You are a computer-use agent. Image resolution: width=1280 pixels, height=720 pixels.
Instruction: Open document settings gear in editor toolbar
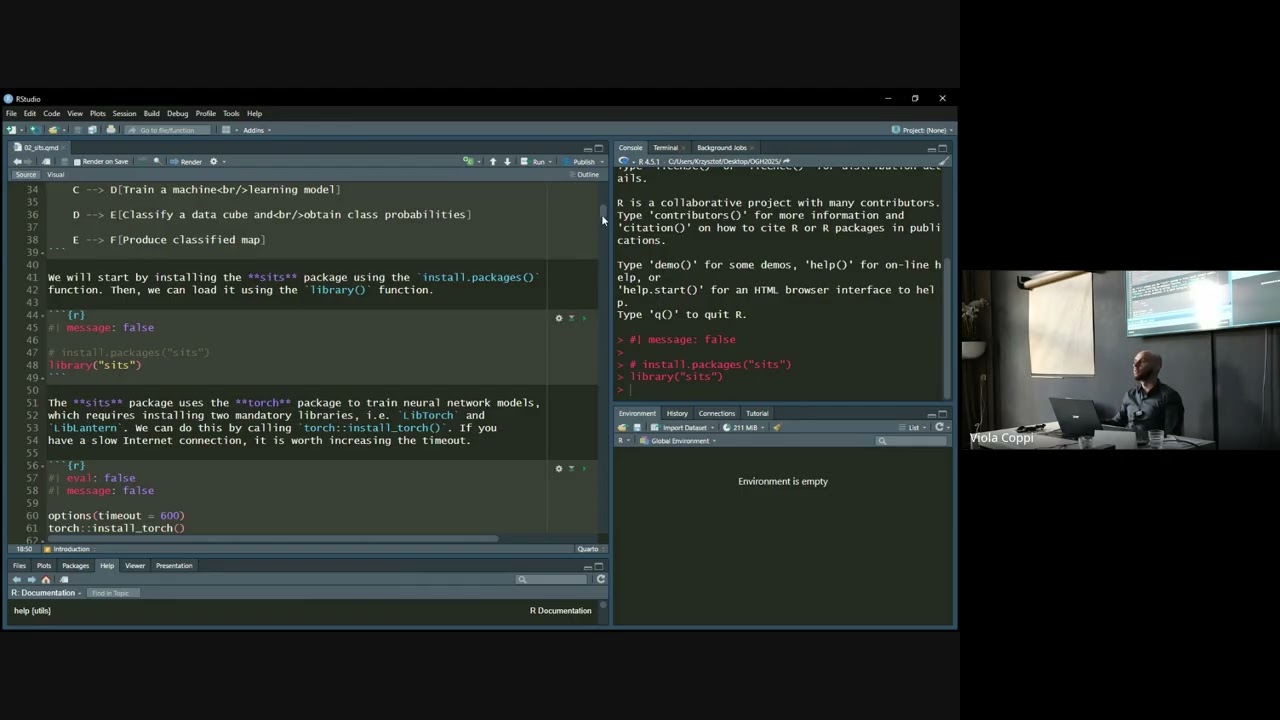point(212,161)
